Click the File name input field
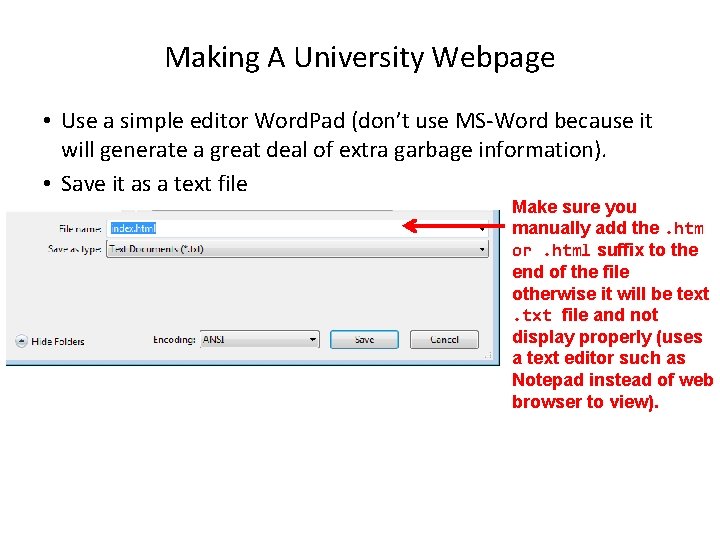 [297, 228]
